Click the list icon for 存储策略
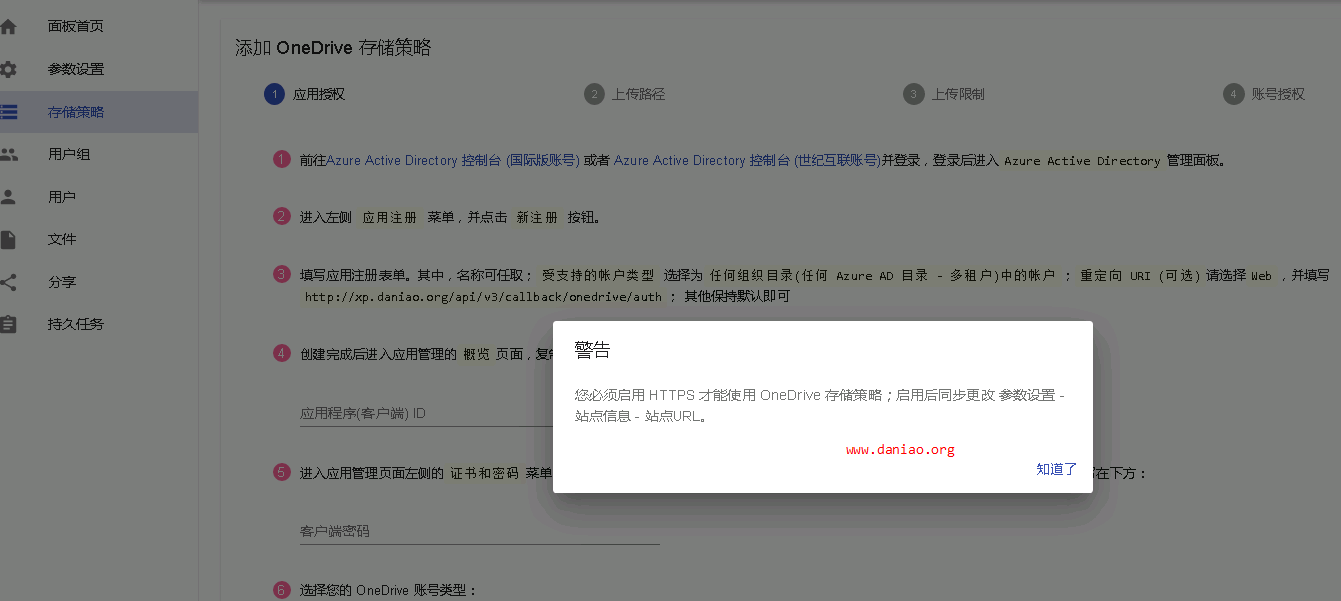The image size is (1341, 601). pyautogui.click(x=8, y=112)
